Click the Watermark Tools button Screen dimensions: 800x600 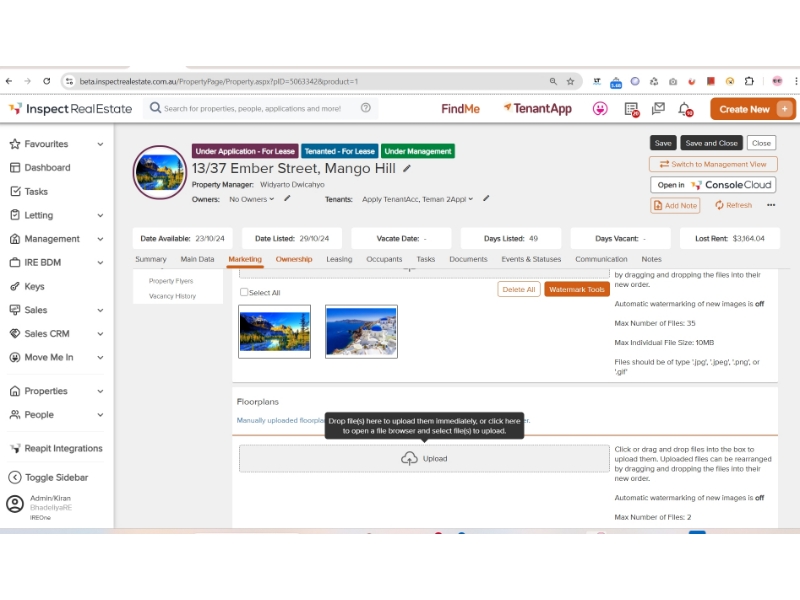pos(577,289)
